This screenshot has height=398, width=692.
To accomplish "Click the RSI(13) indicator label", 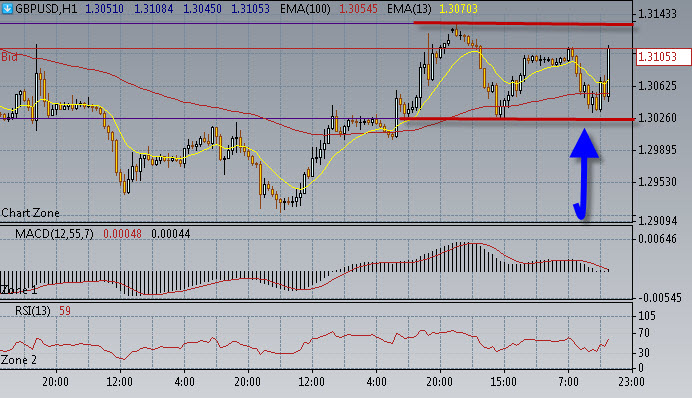I will coord(33,311).
